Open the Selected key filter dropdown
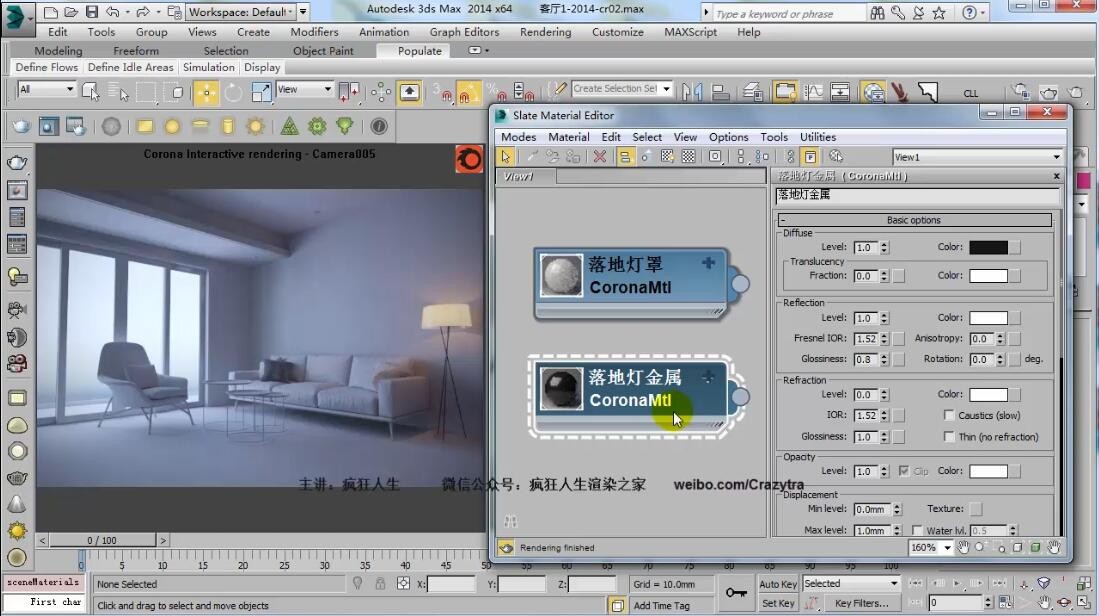Screen dimensions: 1099x616 850,583
